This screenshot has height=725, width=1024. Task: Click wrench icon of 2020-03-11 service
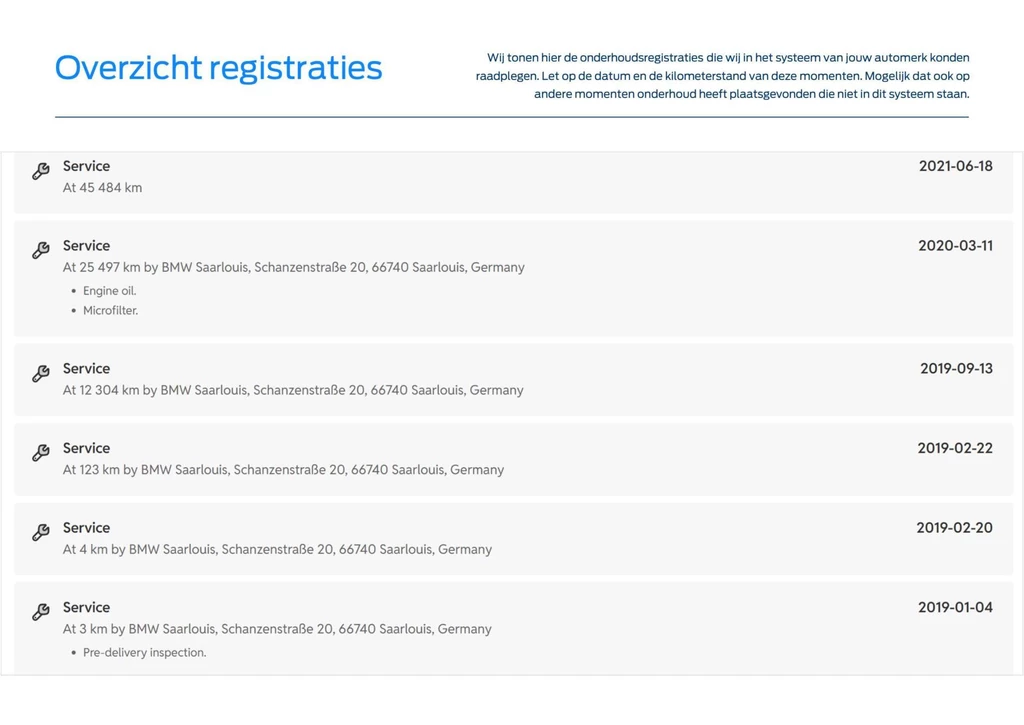pyautogui.click(x=40, y=250)
